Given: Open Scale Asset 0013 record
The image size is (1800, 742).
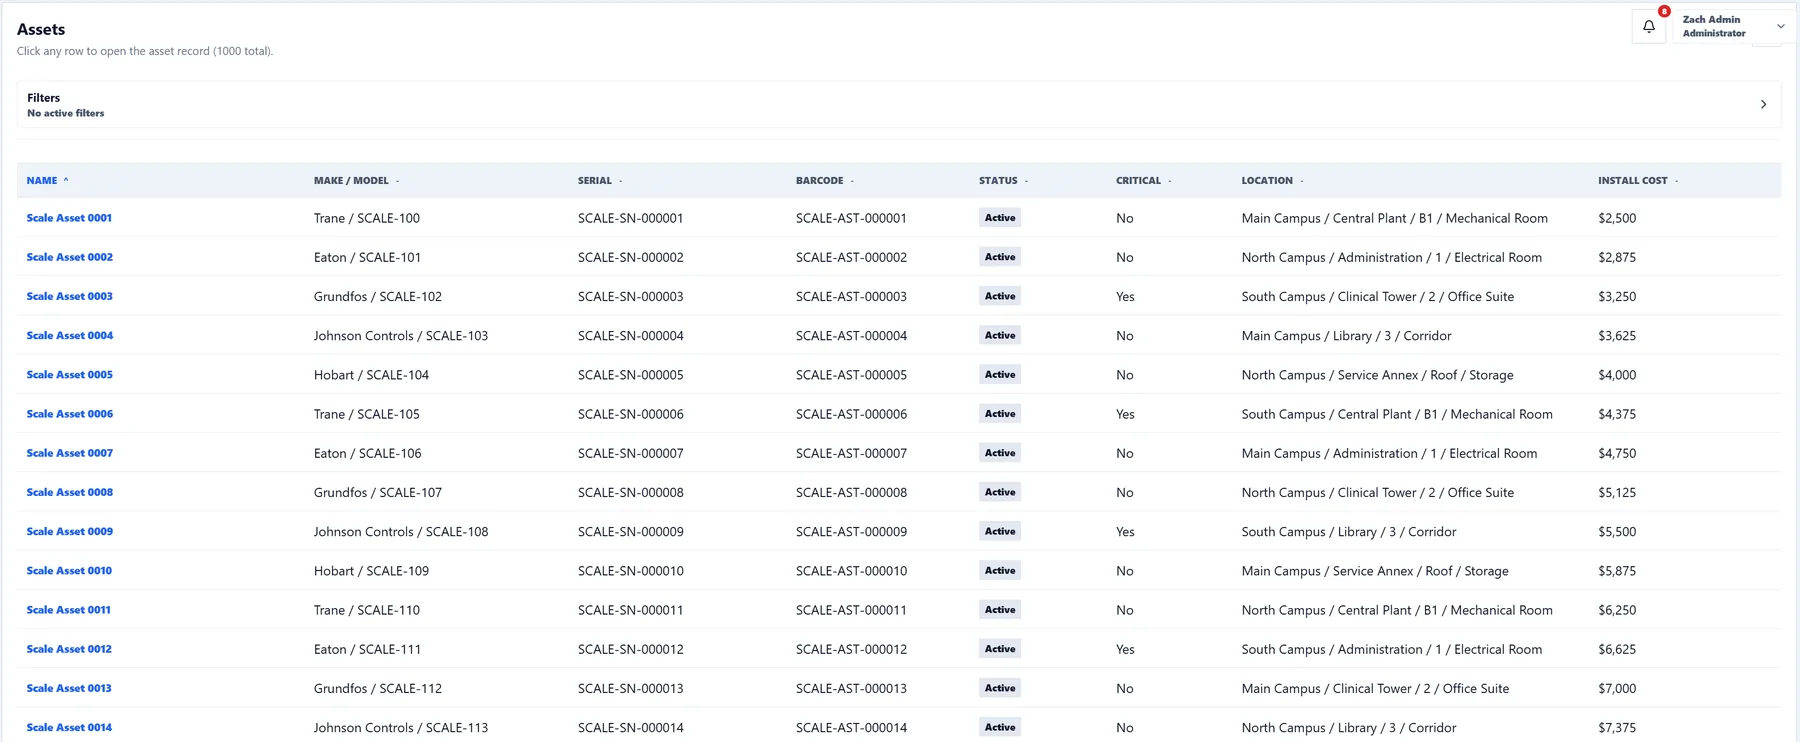Looking at the screenshot, I should pyautogui.click(x=69, y=688).
